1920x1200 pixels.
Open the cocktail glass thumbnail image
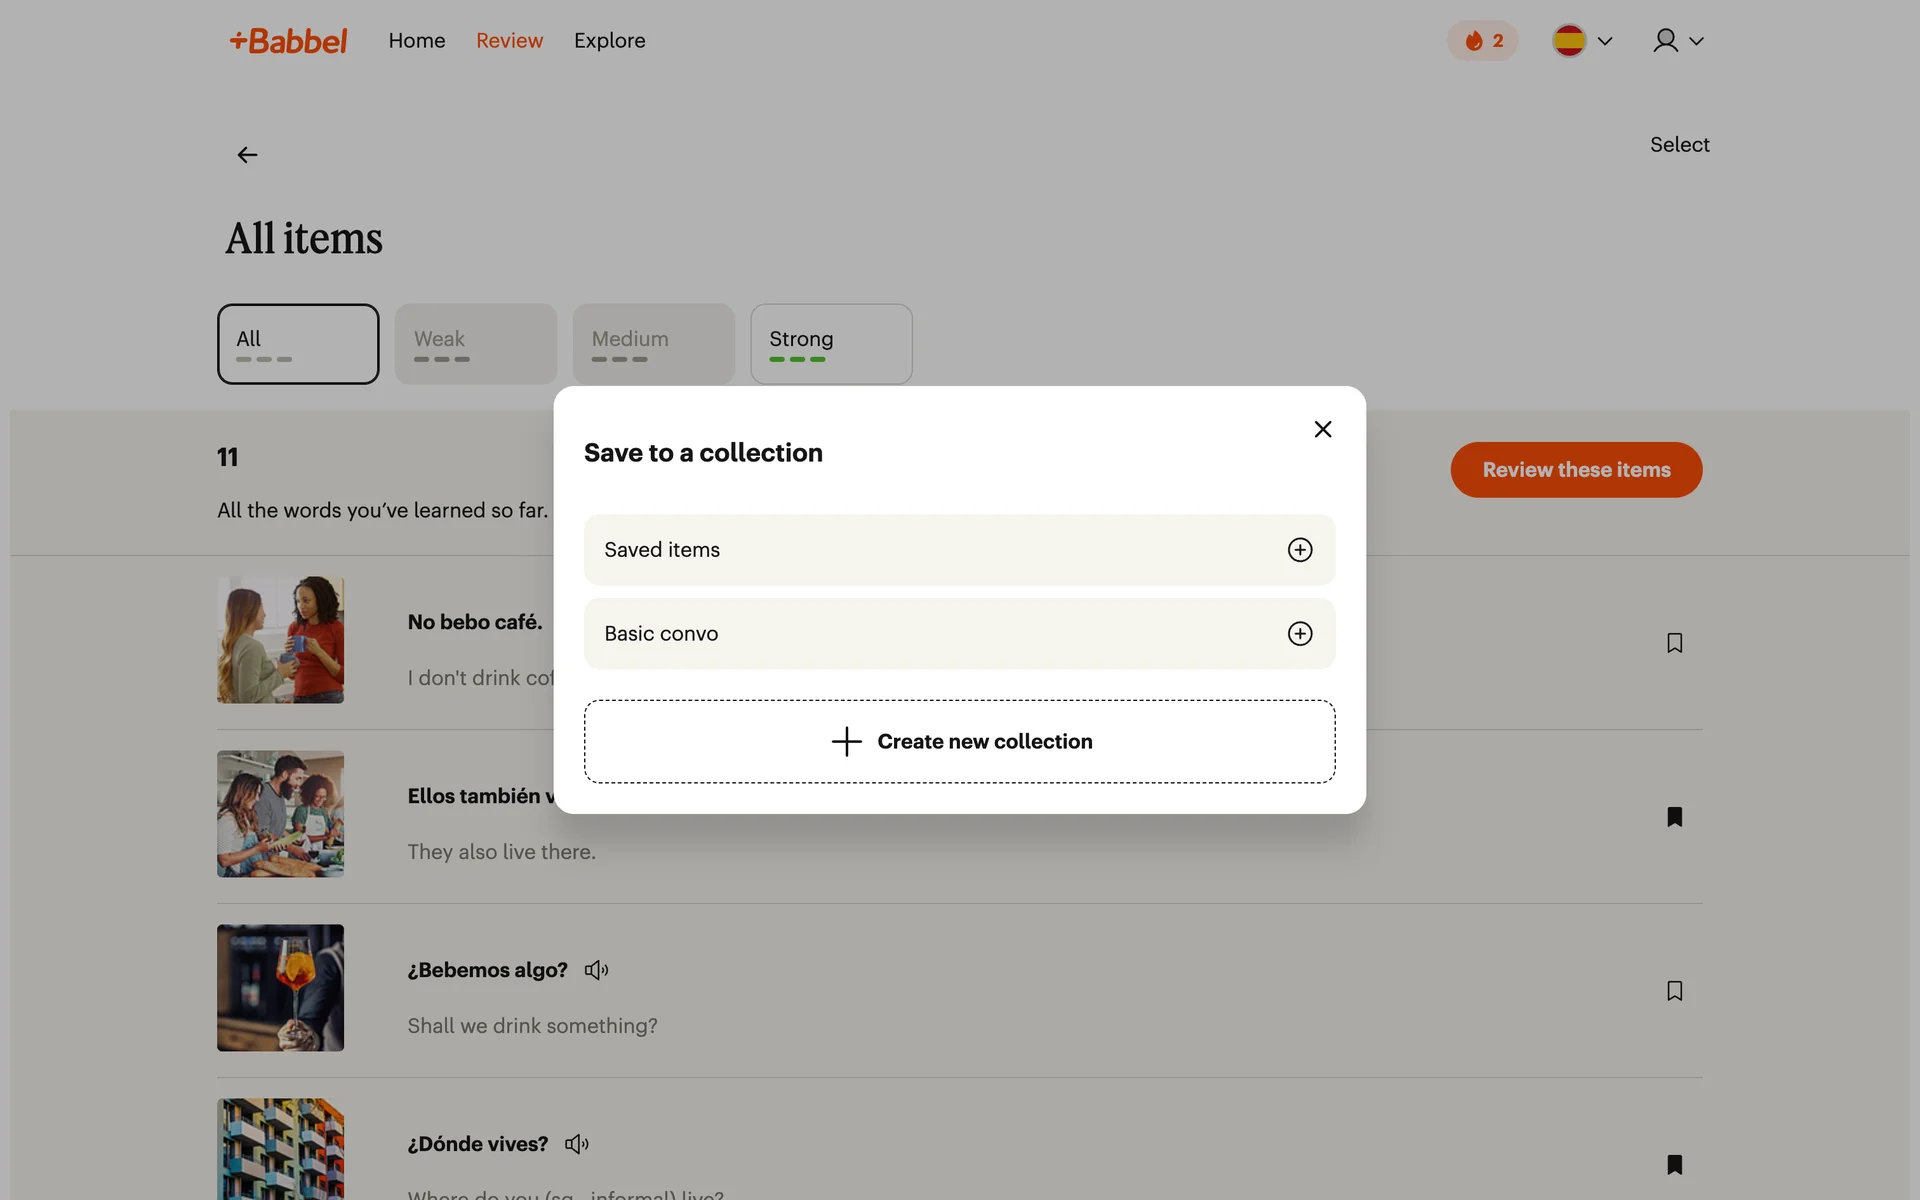pyautogui.click(x=280, y=988)
